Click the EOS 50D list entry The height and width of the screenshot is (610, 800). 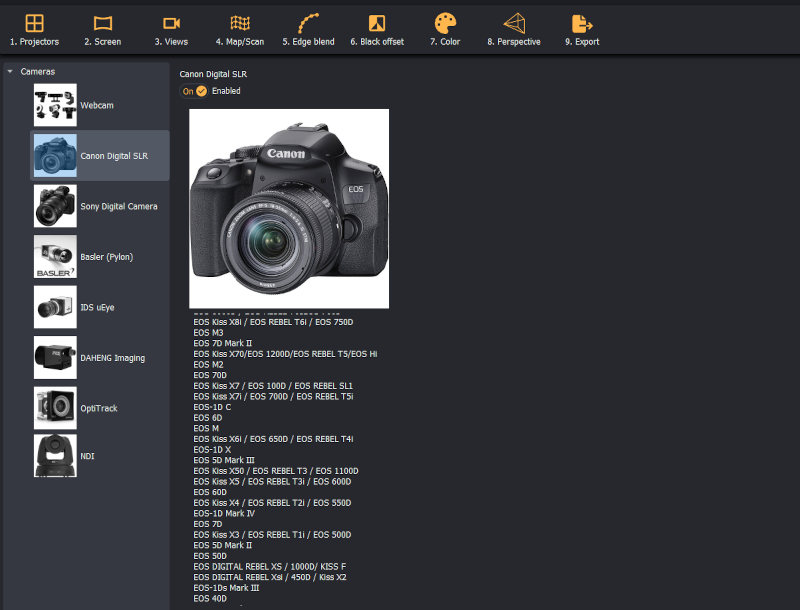point(210,556)
